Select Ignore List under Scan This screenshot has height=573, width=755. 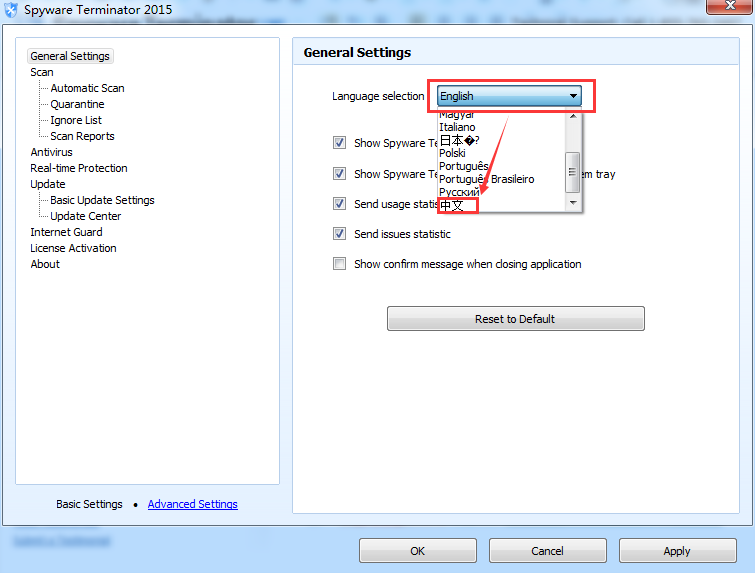coord(76,120)
